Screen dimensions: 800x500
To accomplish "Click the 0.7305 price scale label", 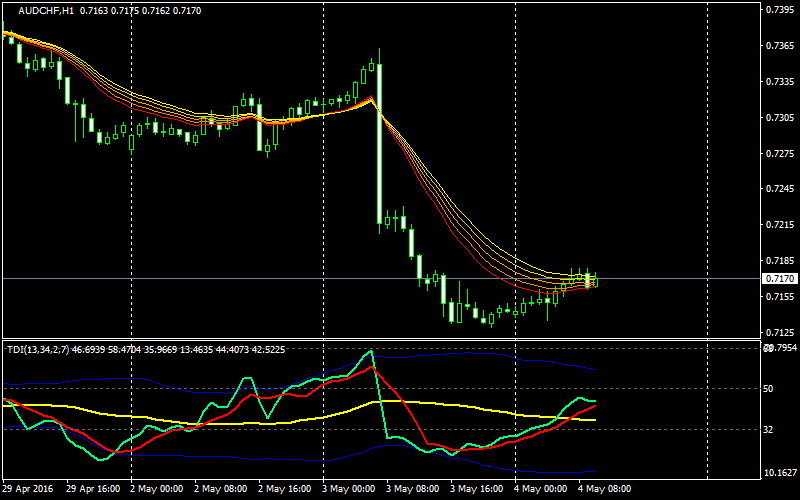I will [778, 118].
